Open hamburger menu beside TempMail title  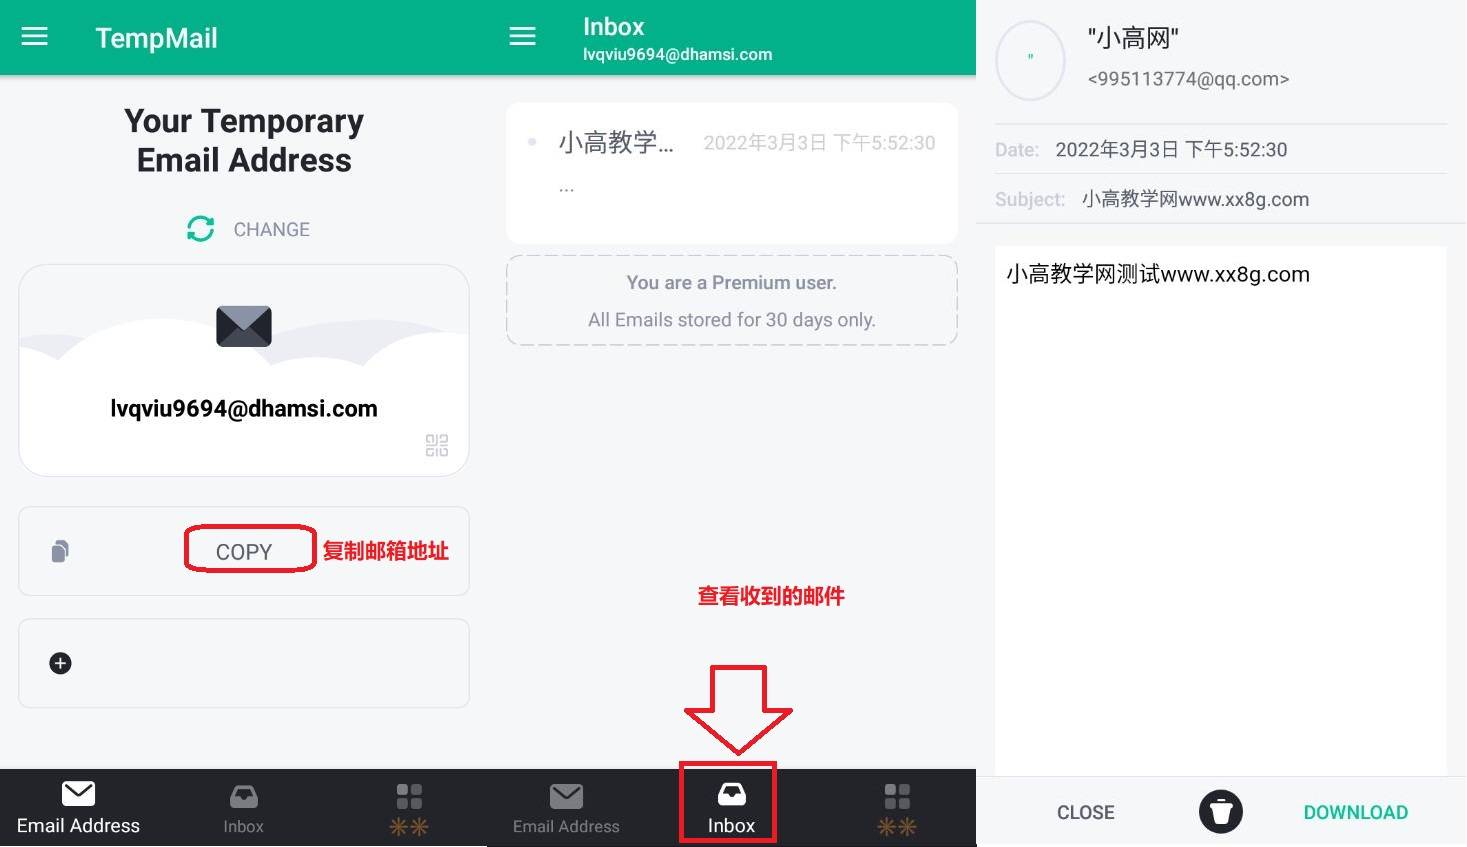(x=35, y=37)
